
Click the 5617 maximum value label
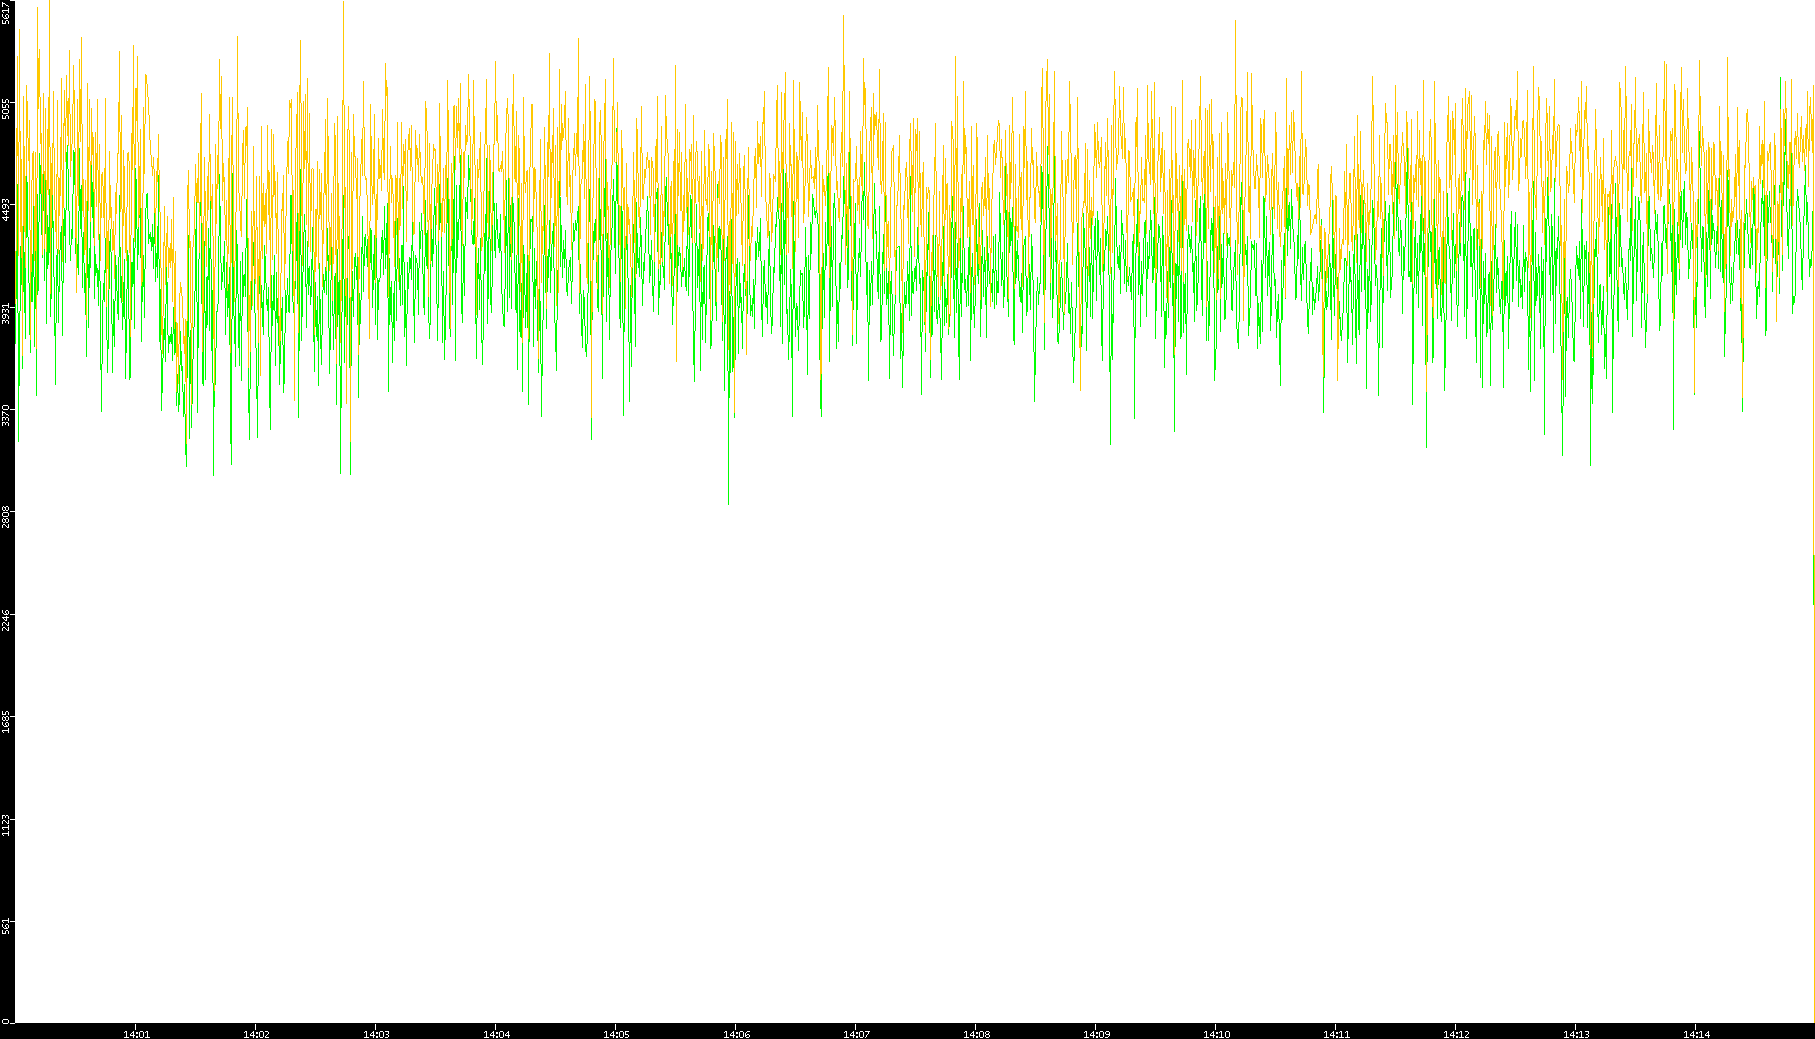coord(7,12)
